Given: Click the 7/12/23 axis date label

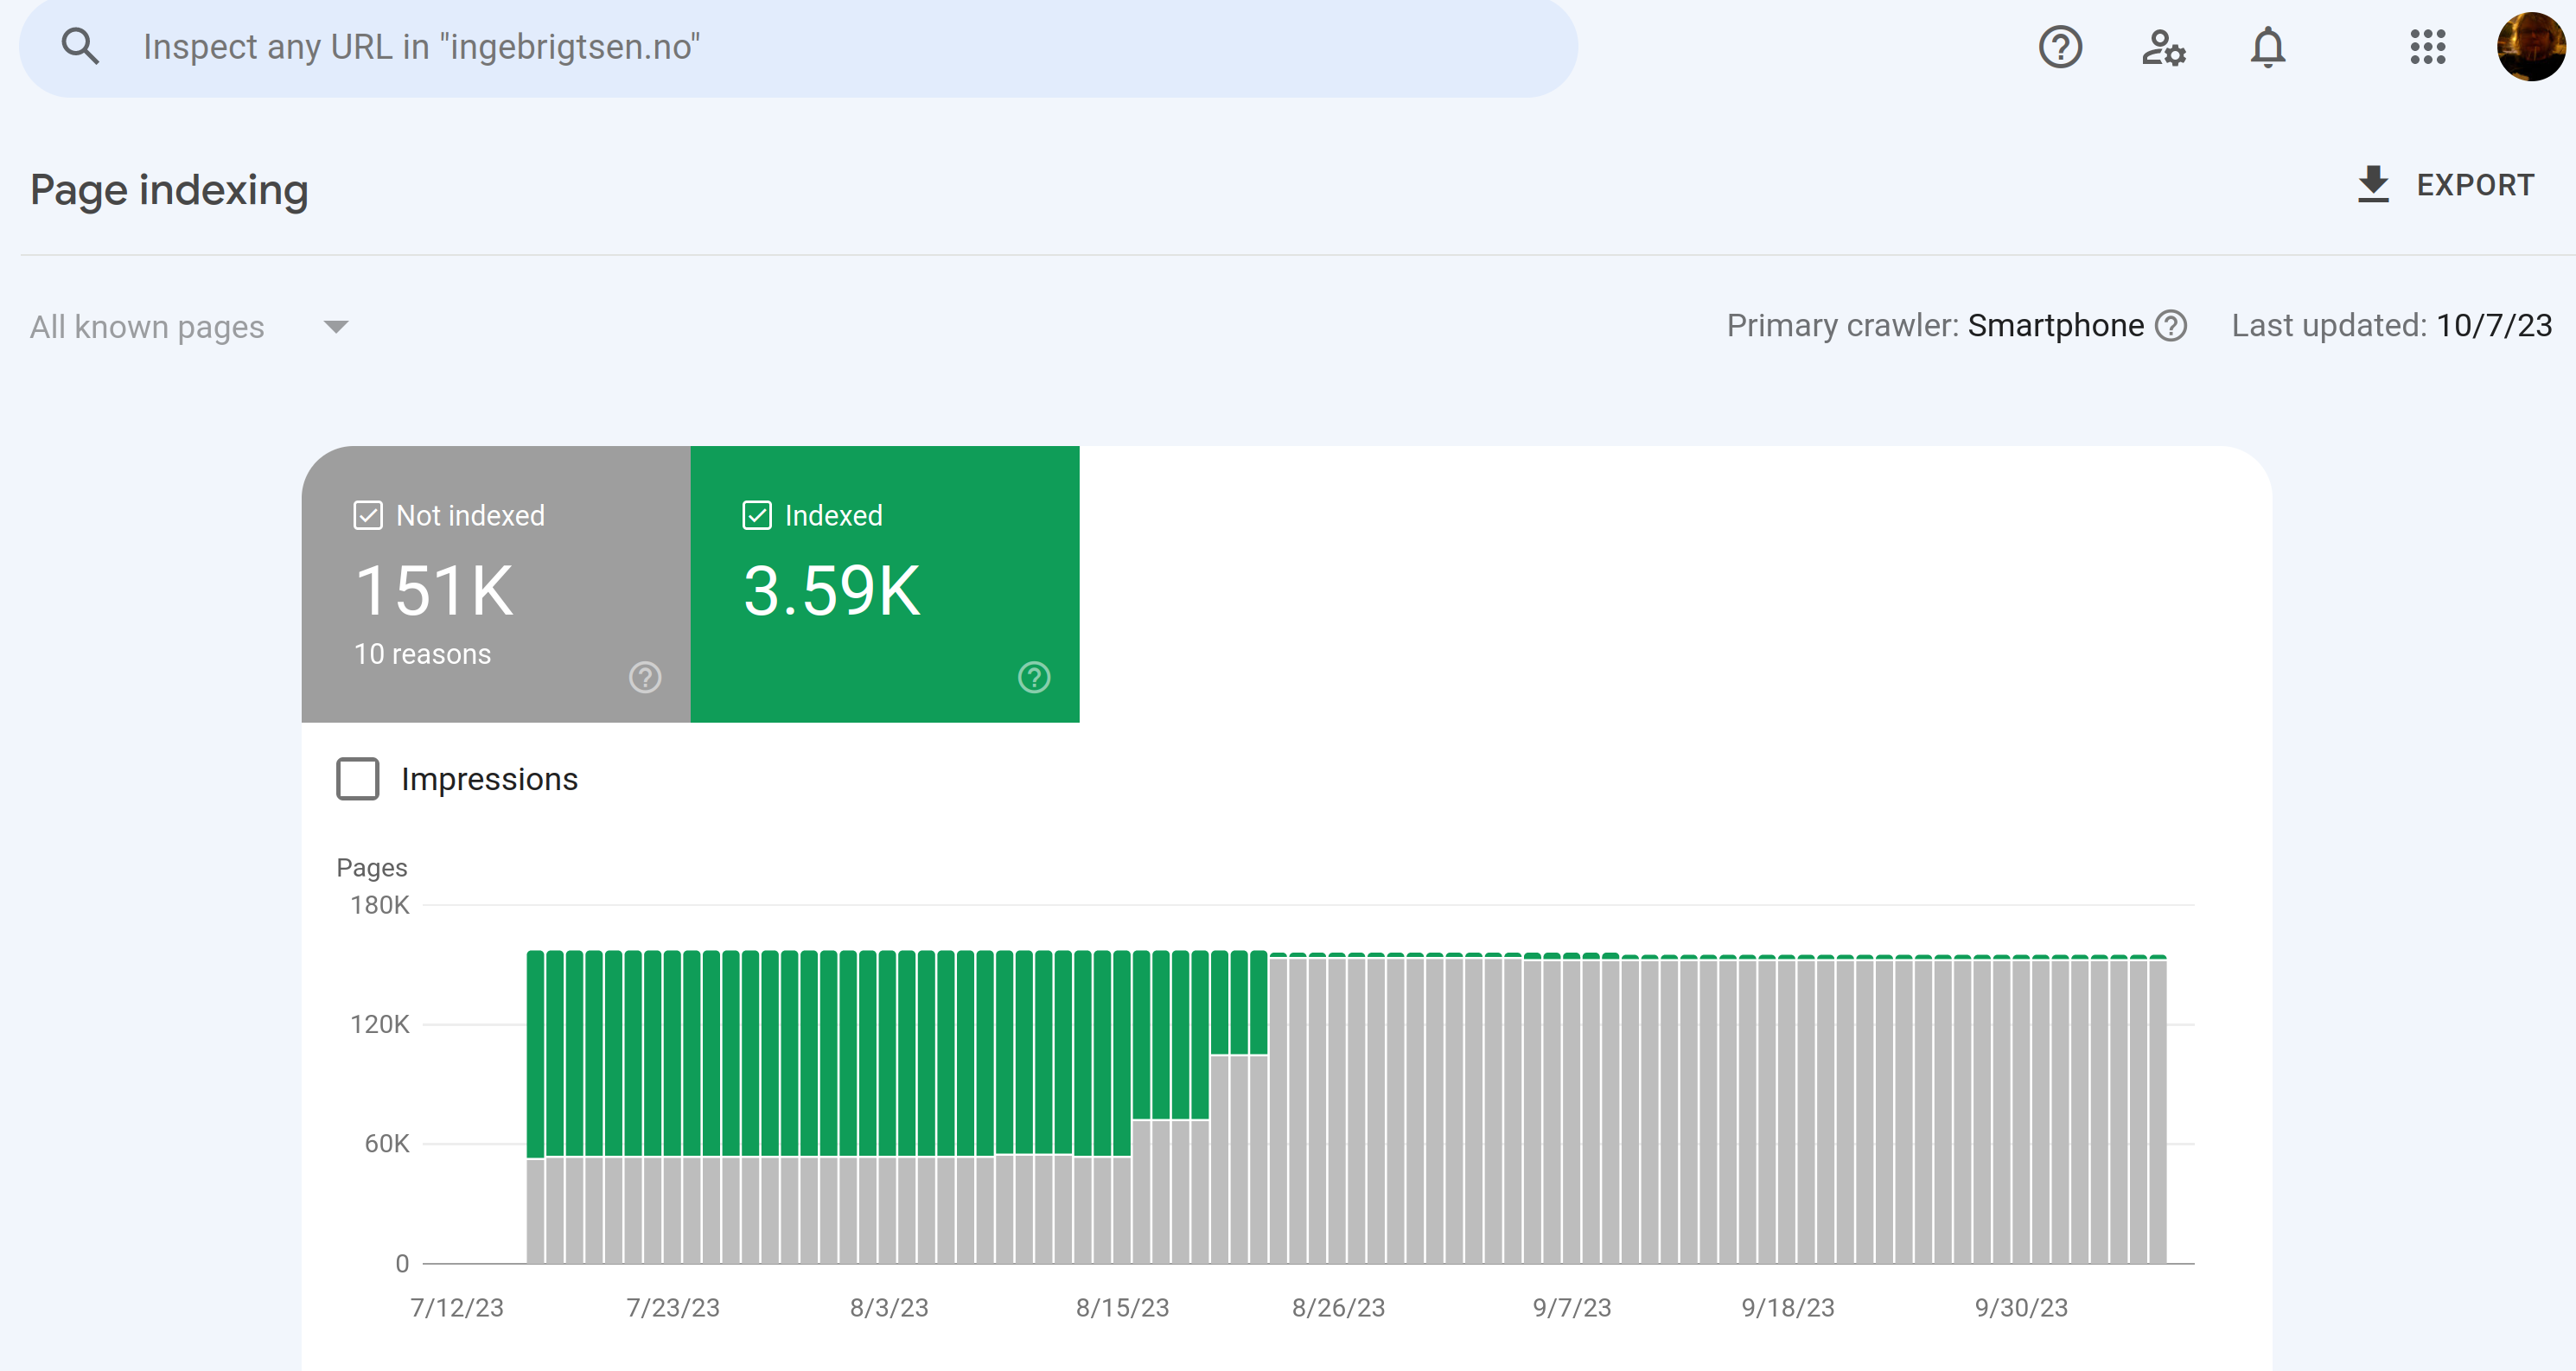Looking at the screenshot, I should click(457, 1308).
